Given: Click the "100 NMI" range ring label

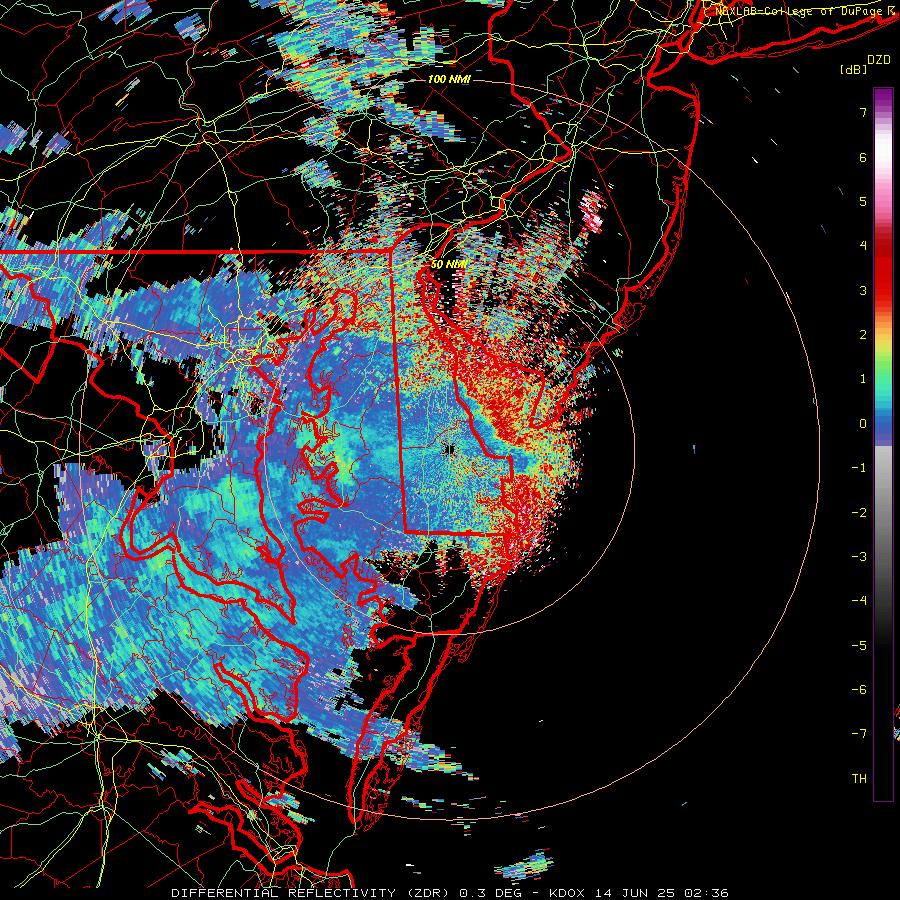Looking at the screenshot, I should point(449,79).
